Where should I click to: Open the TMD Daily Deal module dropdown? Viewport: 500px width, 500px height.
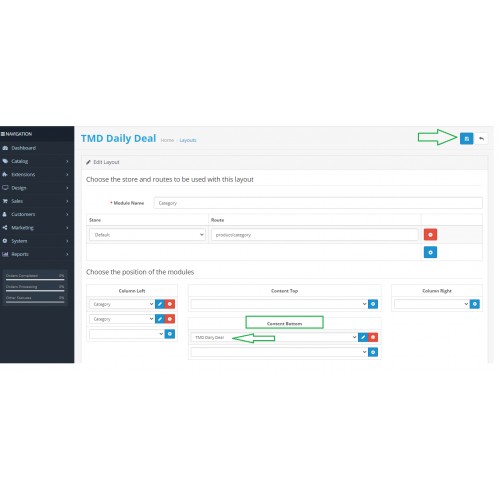point(274,337)
